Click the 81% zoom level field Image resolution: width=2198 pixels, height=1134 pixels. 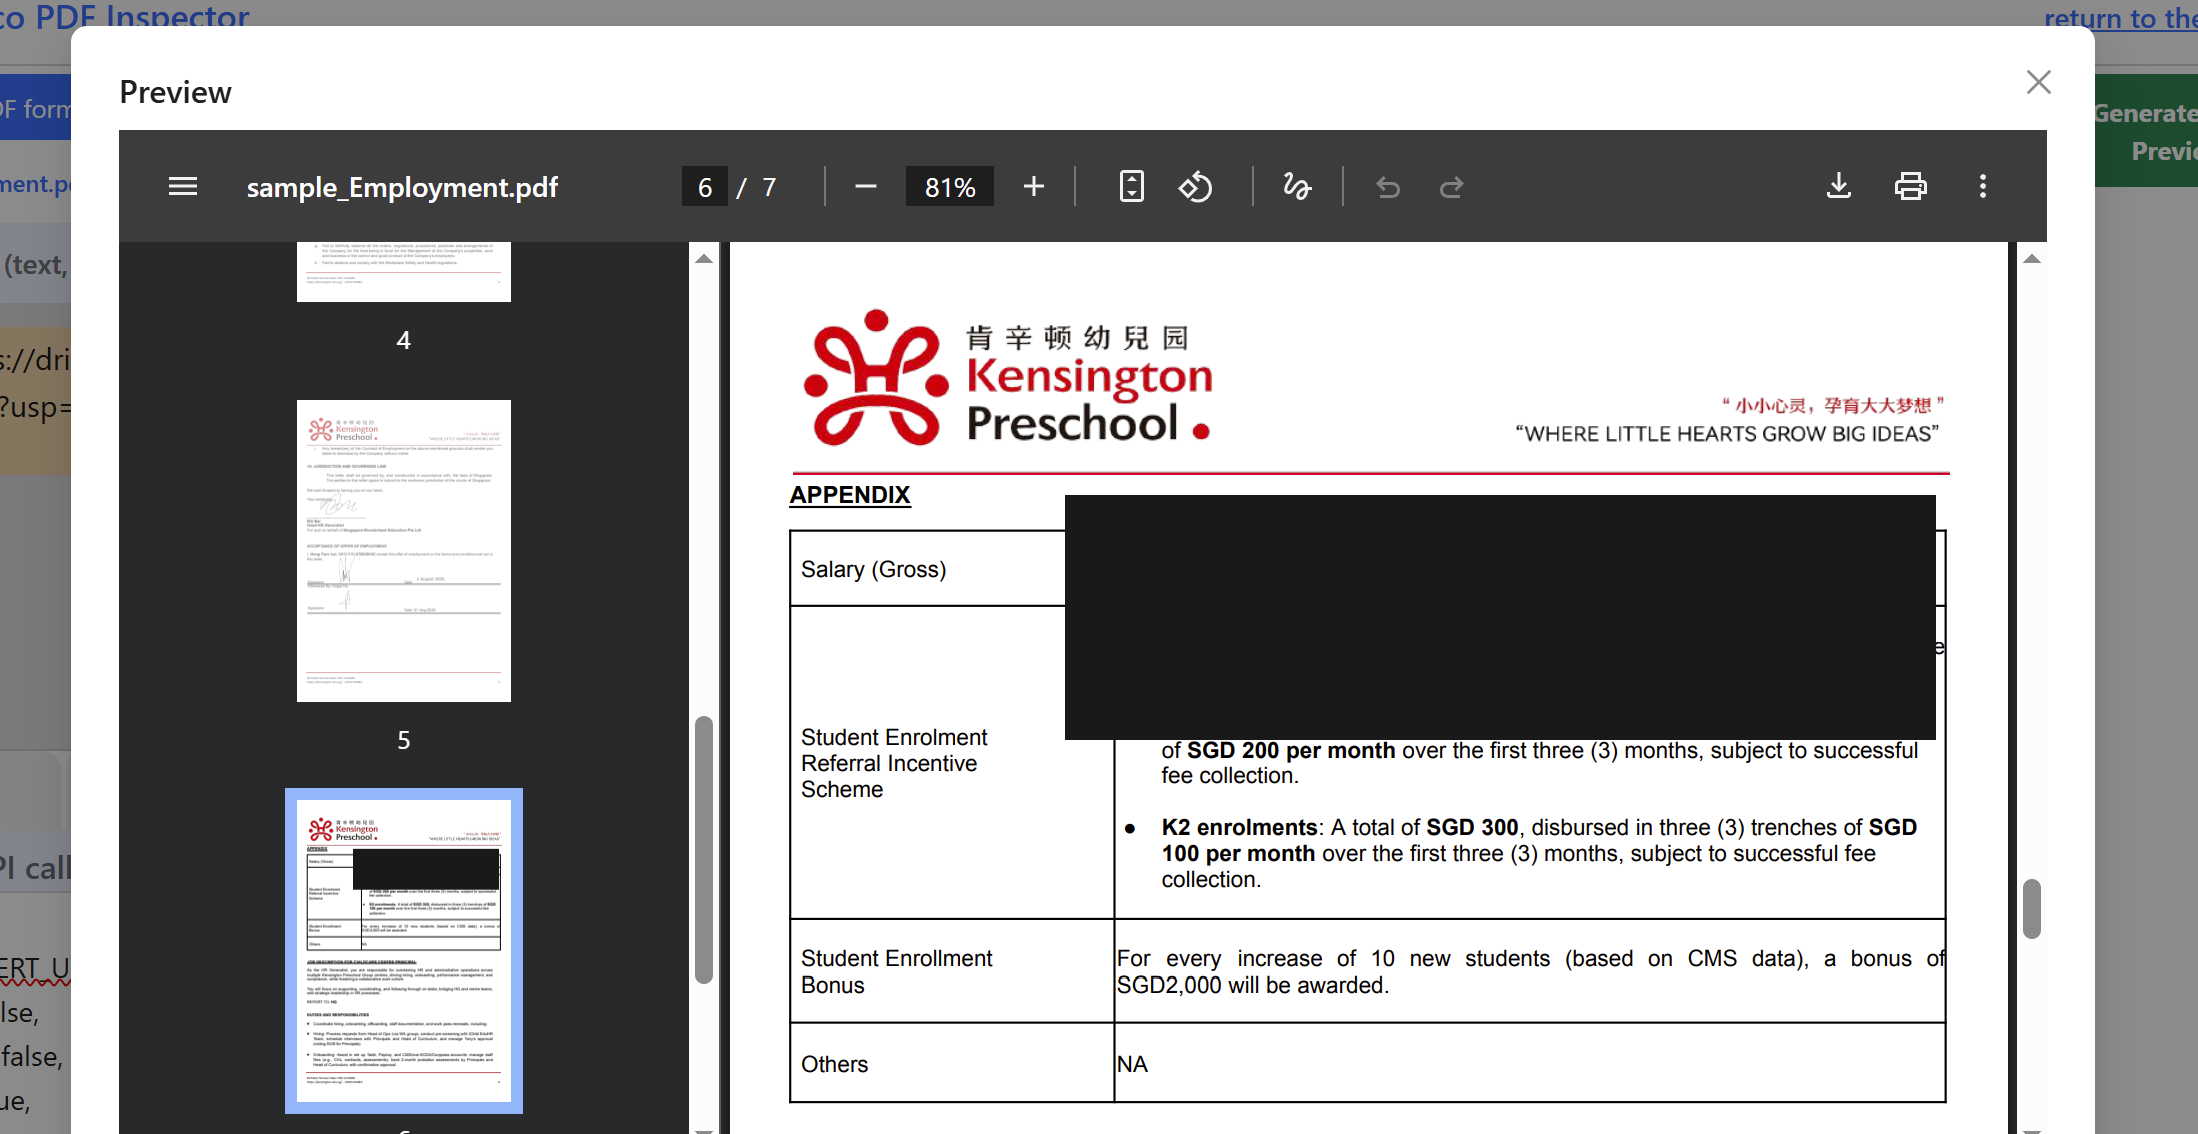pos(949,187)
